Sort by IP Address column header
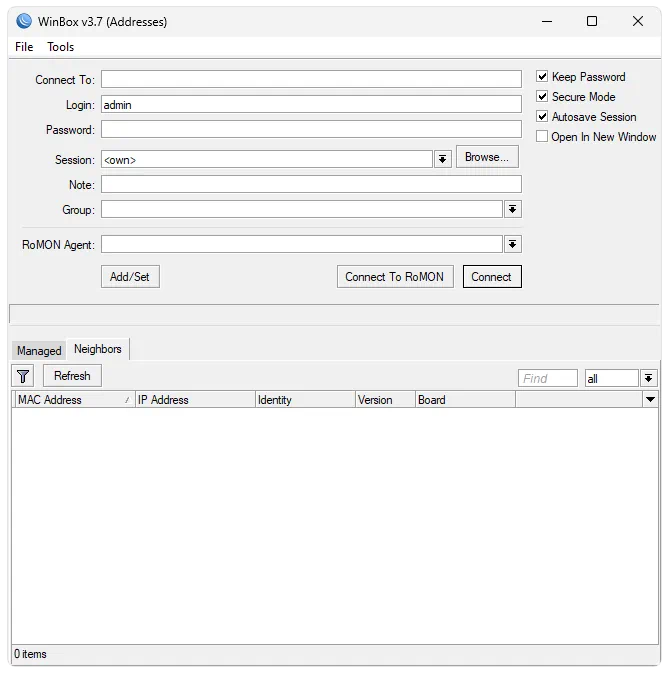 coord(195,399)
